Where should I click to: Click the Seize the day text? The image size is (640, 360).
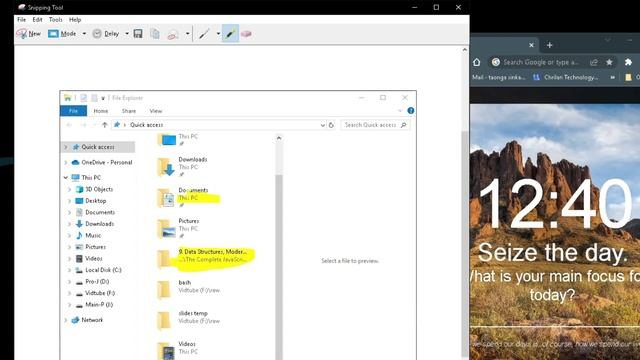point(552,253)
